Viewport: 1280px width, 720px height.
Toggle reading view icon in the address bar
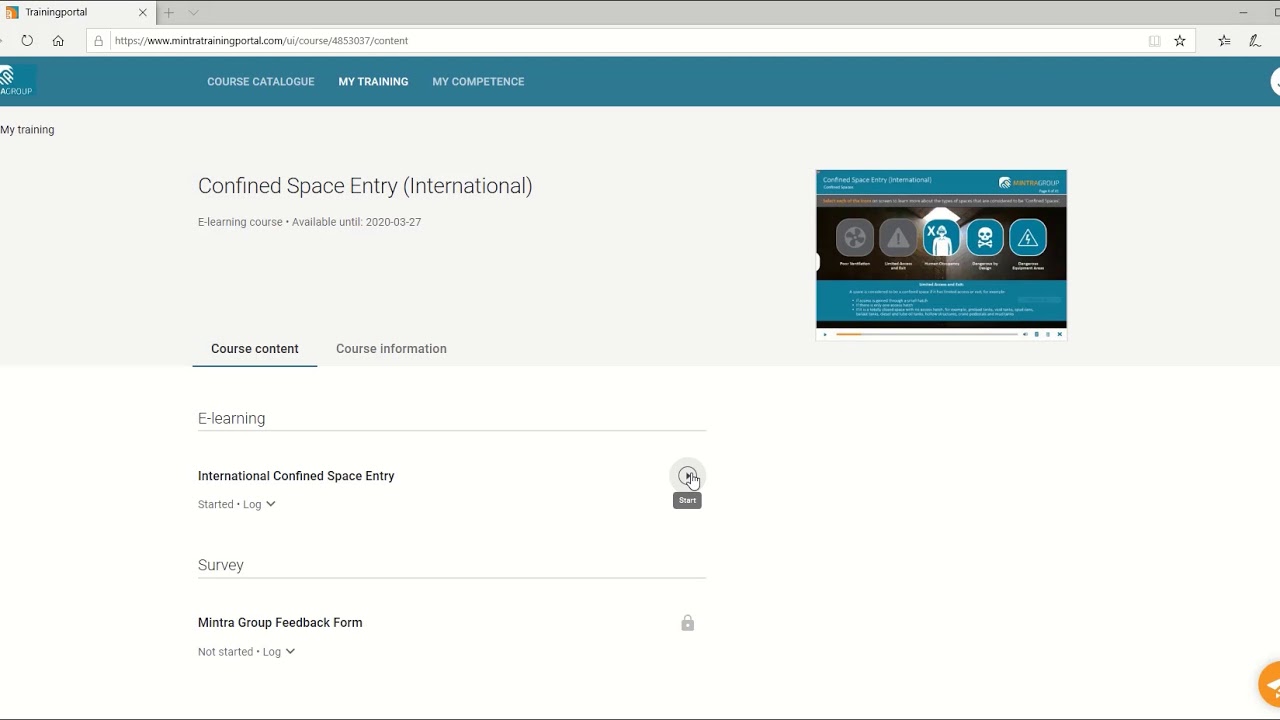[x=1155, y=41]
